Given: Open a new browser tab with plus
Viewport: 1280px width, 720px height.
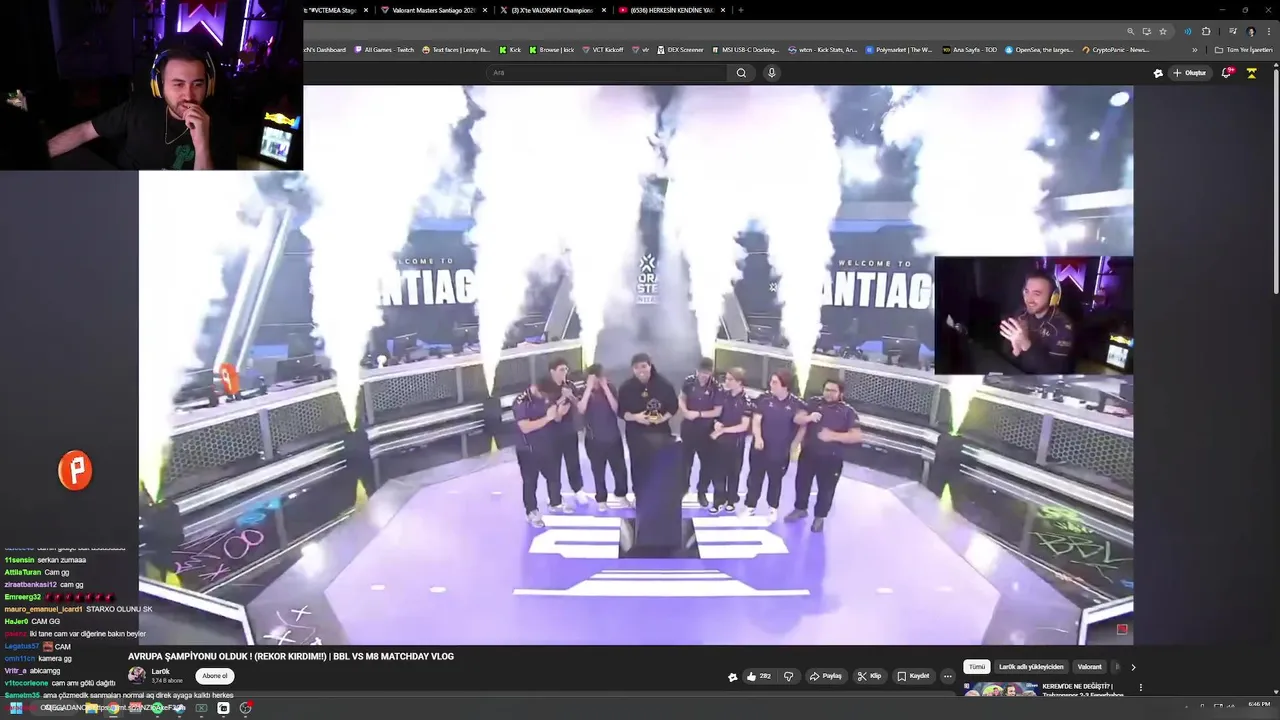Looking at the screenshot, I should coord(740,10).
